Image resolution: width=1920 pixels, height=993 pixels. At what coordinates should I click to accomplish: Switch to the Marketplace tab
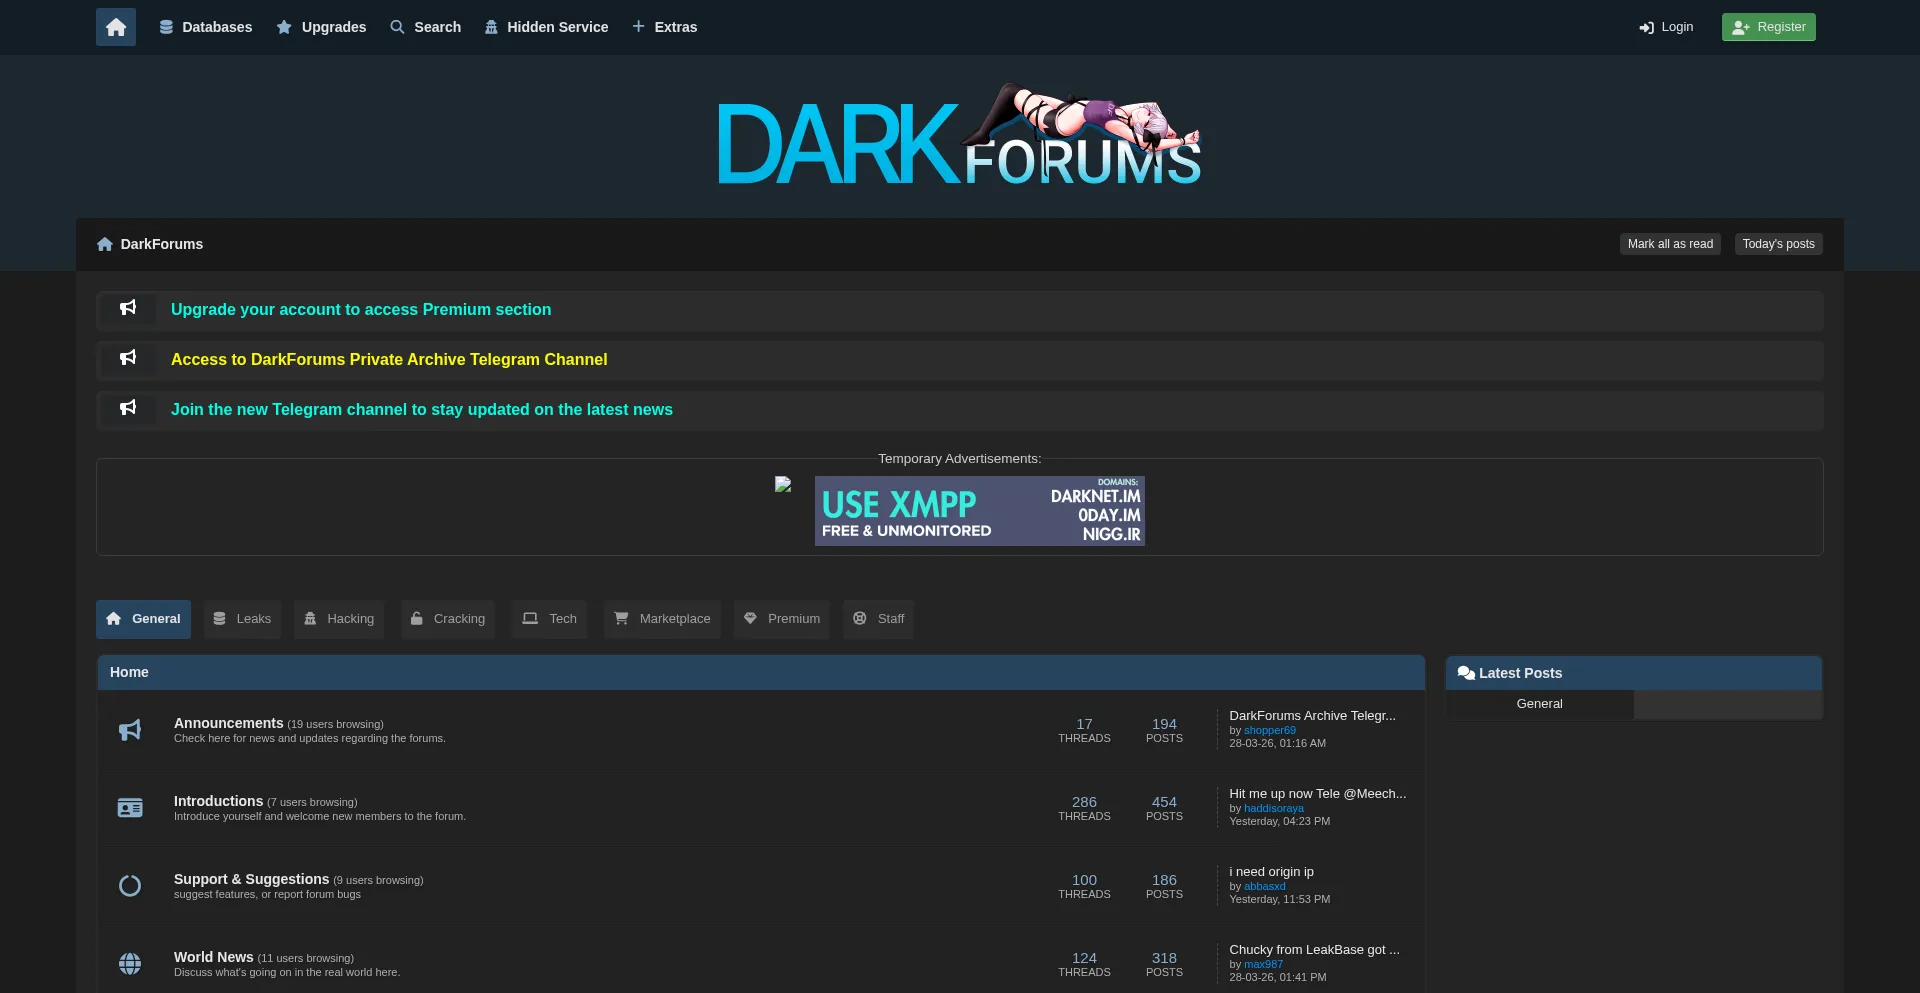[662, 619]
